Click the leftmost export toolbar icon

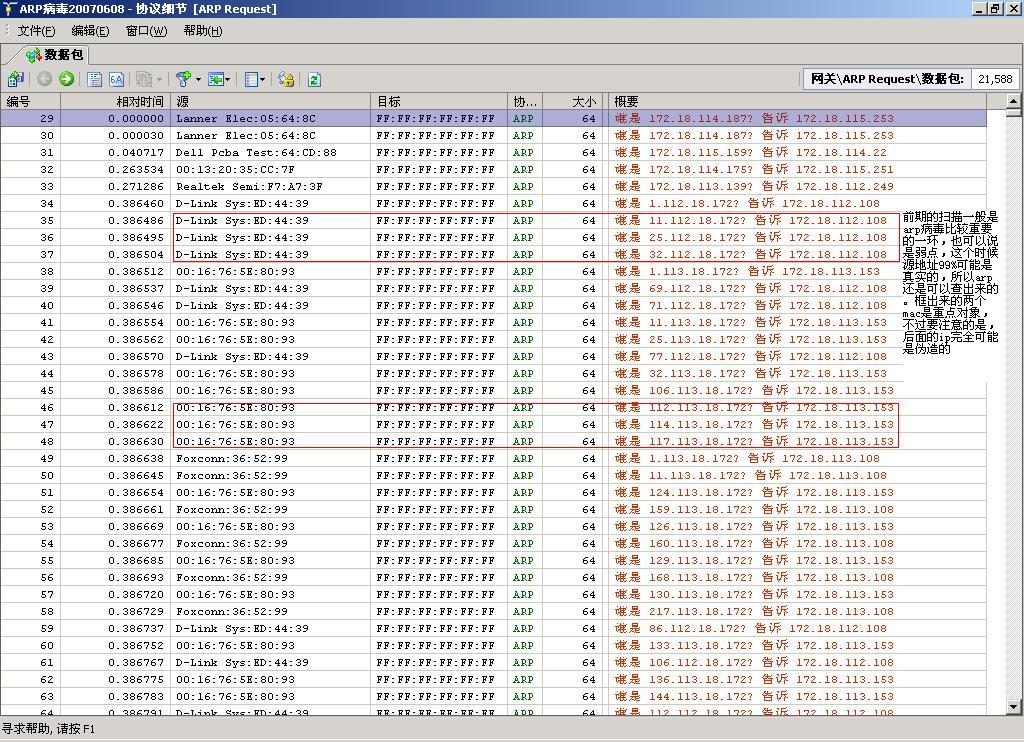(15, 79)
